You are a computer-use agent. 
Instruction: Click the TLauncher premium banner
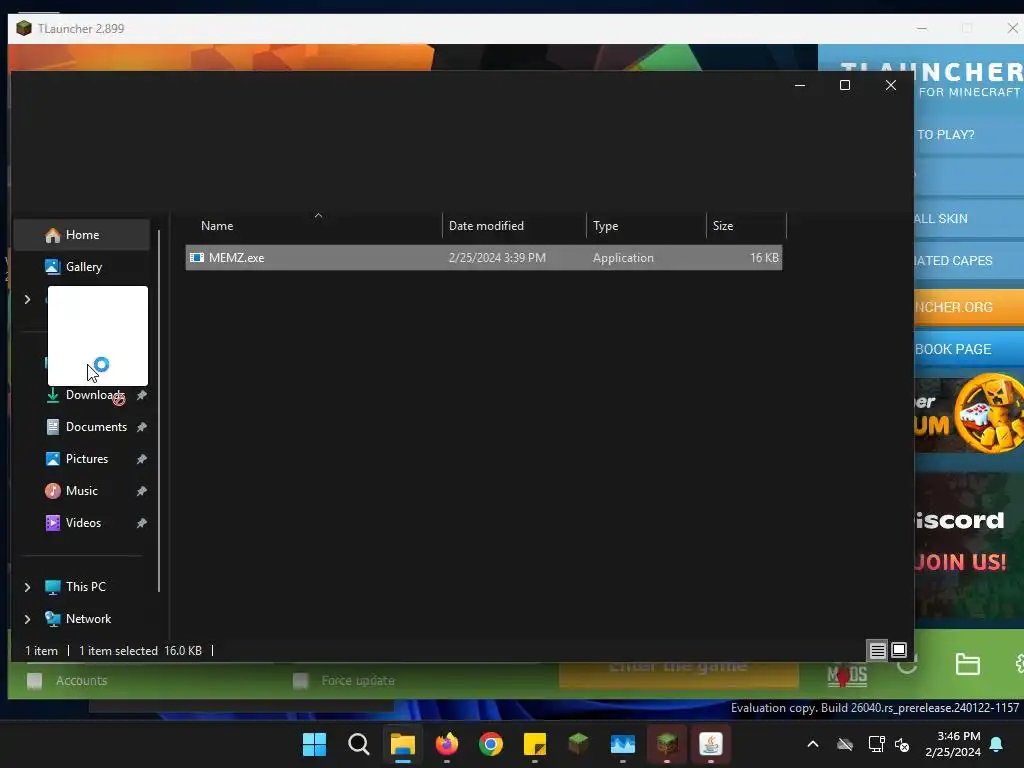(969, 415)
